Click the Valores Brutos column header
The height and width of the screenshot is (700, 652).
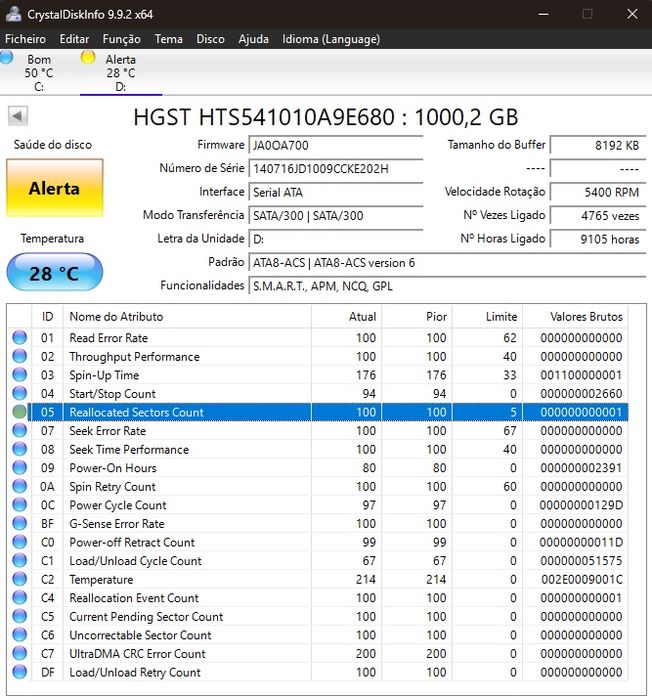(x=576, y=317)
